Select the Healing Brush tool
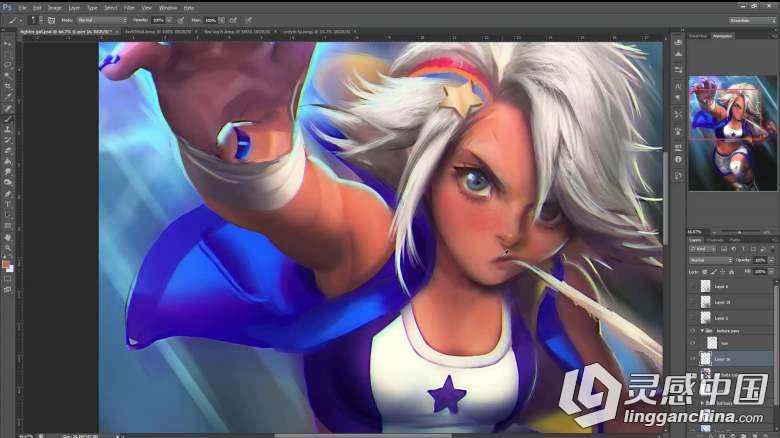780x438 pixels. pos(7,108)
